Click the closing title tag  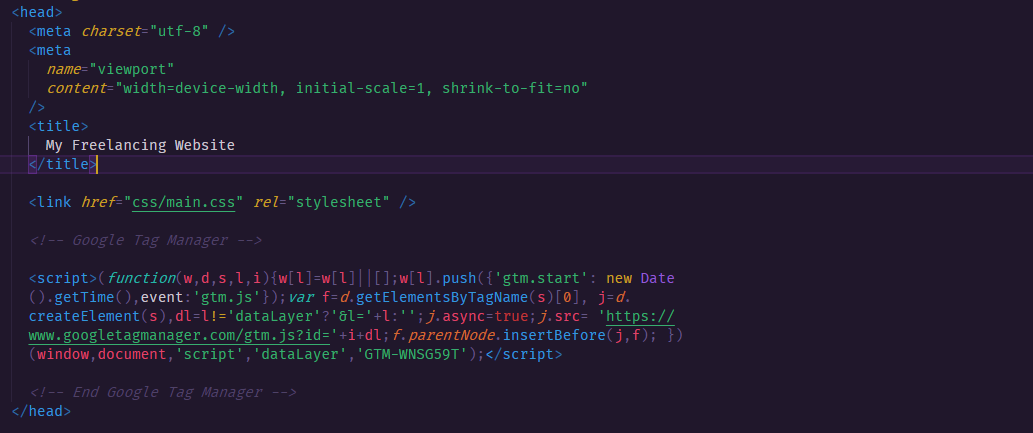63,164
